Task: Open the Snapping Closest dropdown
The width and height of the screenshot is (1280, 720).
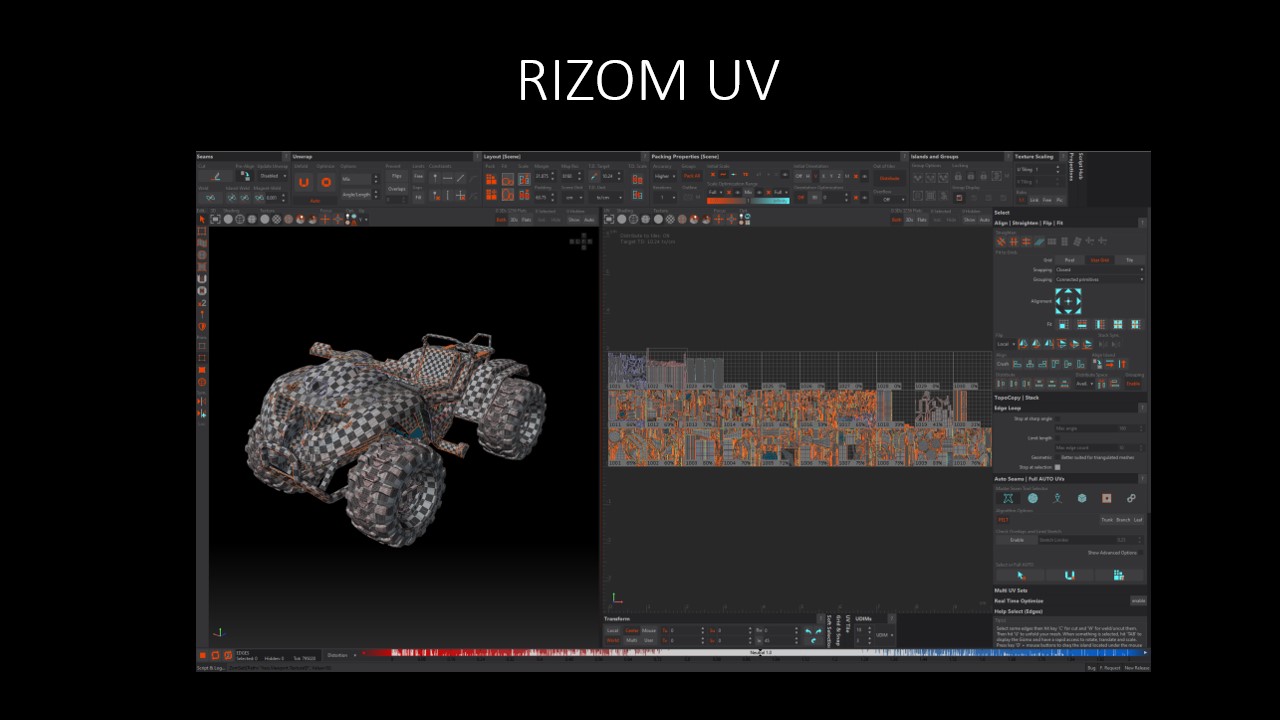Action: pos(1099,270)
